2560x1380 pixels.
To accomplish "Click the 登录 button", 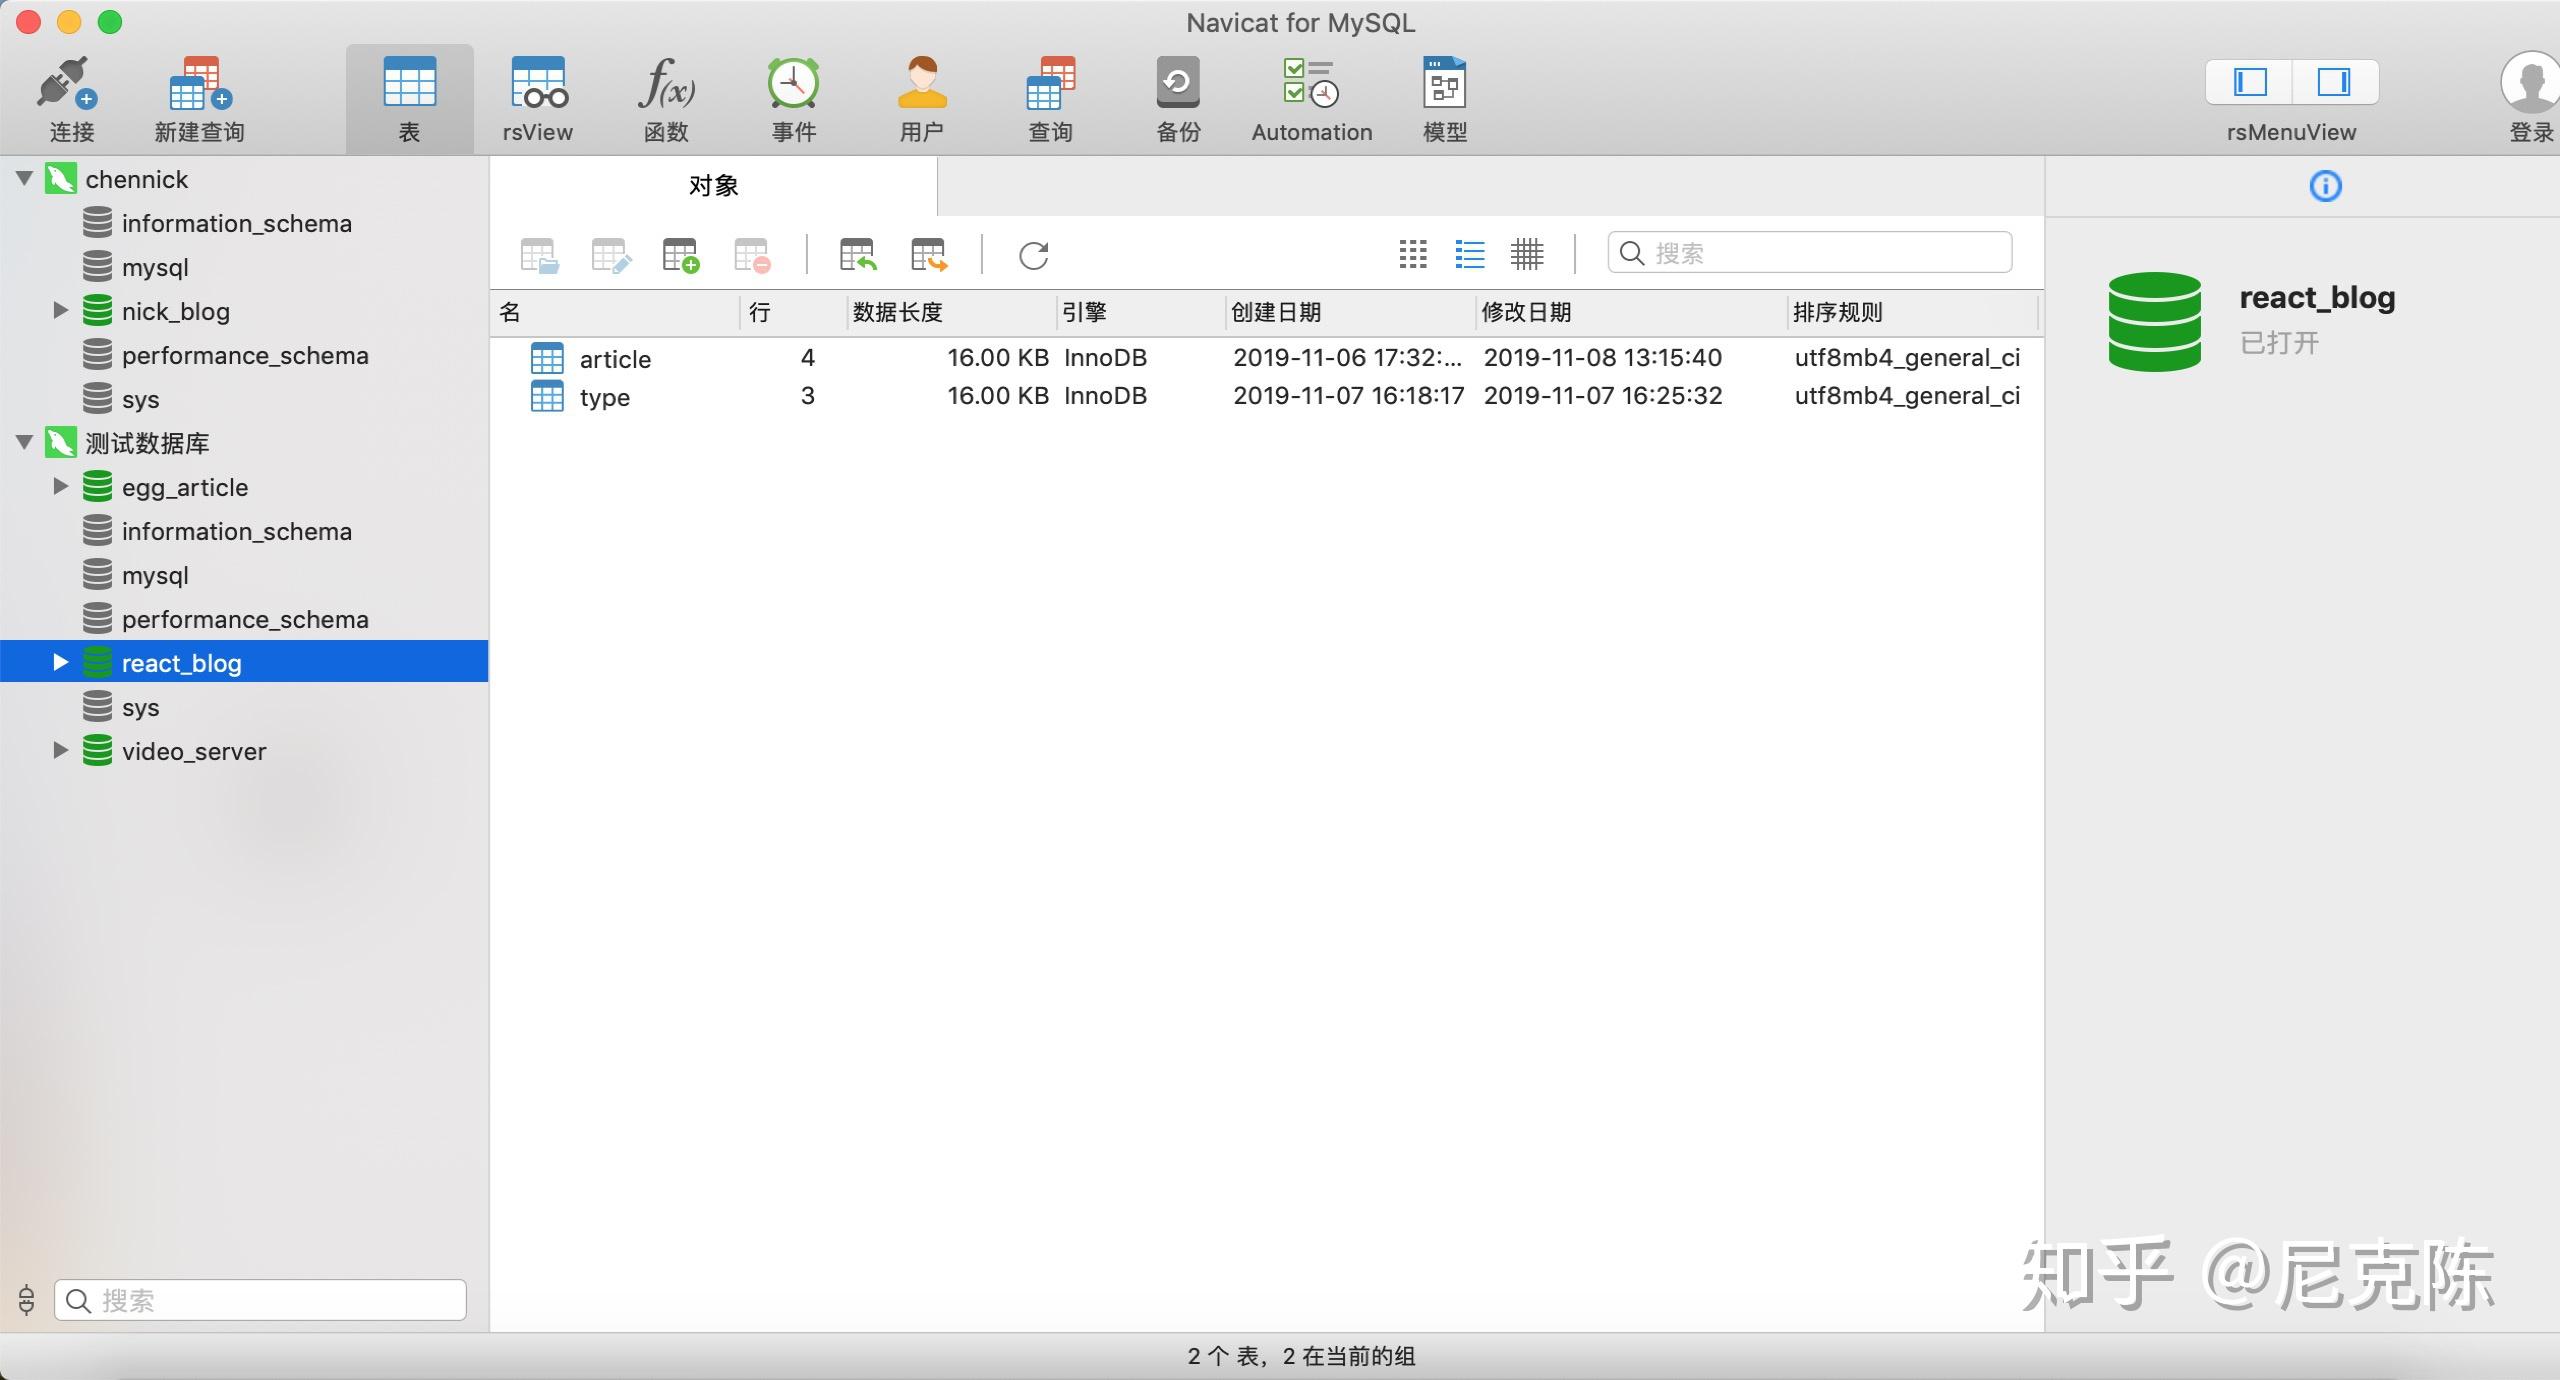I will point(2528,95).
